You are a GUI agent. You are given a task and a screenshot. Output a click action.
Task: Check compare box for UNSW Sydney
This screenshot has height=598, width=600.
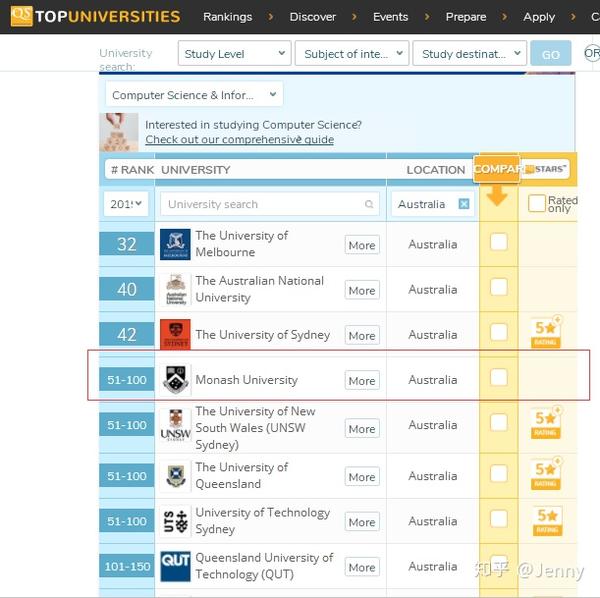(x=499, y=422)
